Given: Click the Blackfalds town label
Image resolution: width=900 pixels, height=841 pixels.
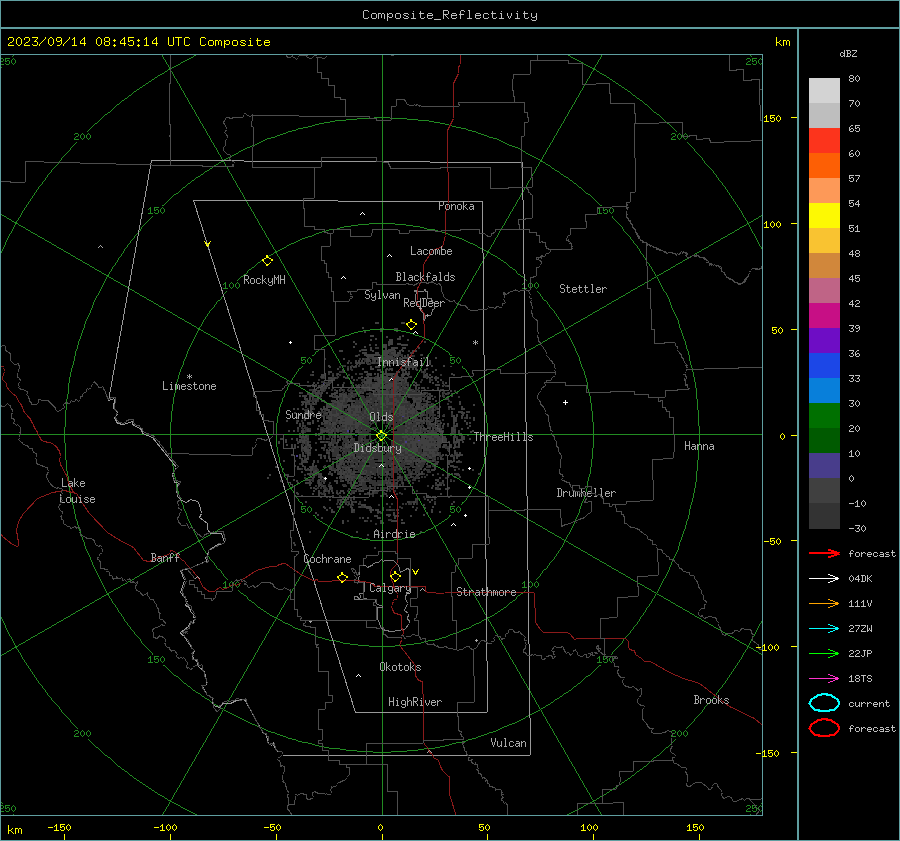Looking at the screenshot, I should (x=425, y=277).
